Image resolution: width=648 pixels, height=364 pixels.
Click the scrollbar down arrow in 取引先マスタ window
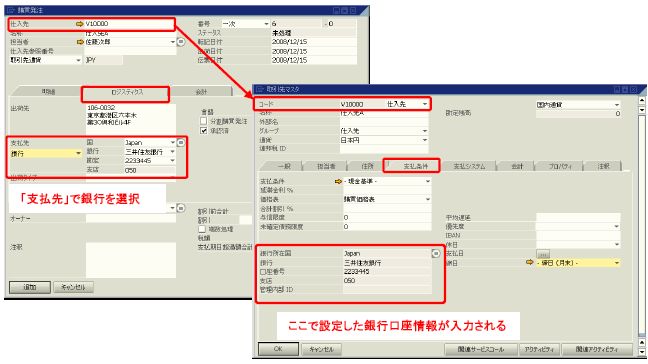point(642,352)
